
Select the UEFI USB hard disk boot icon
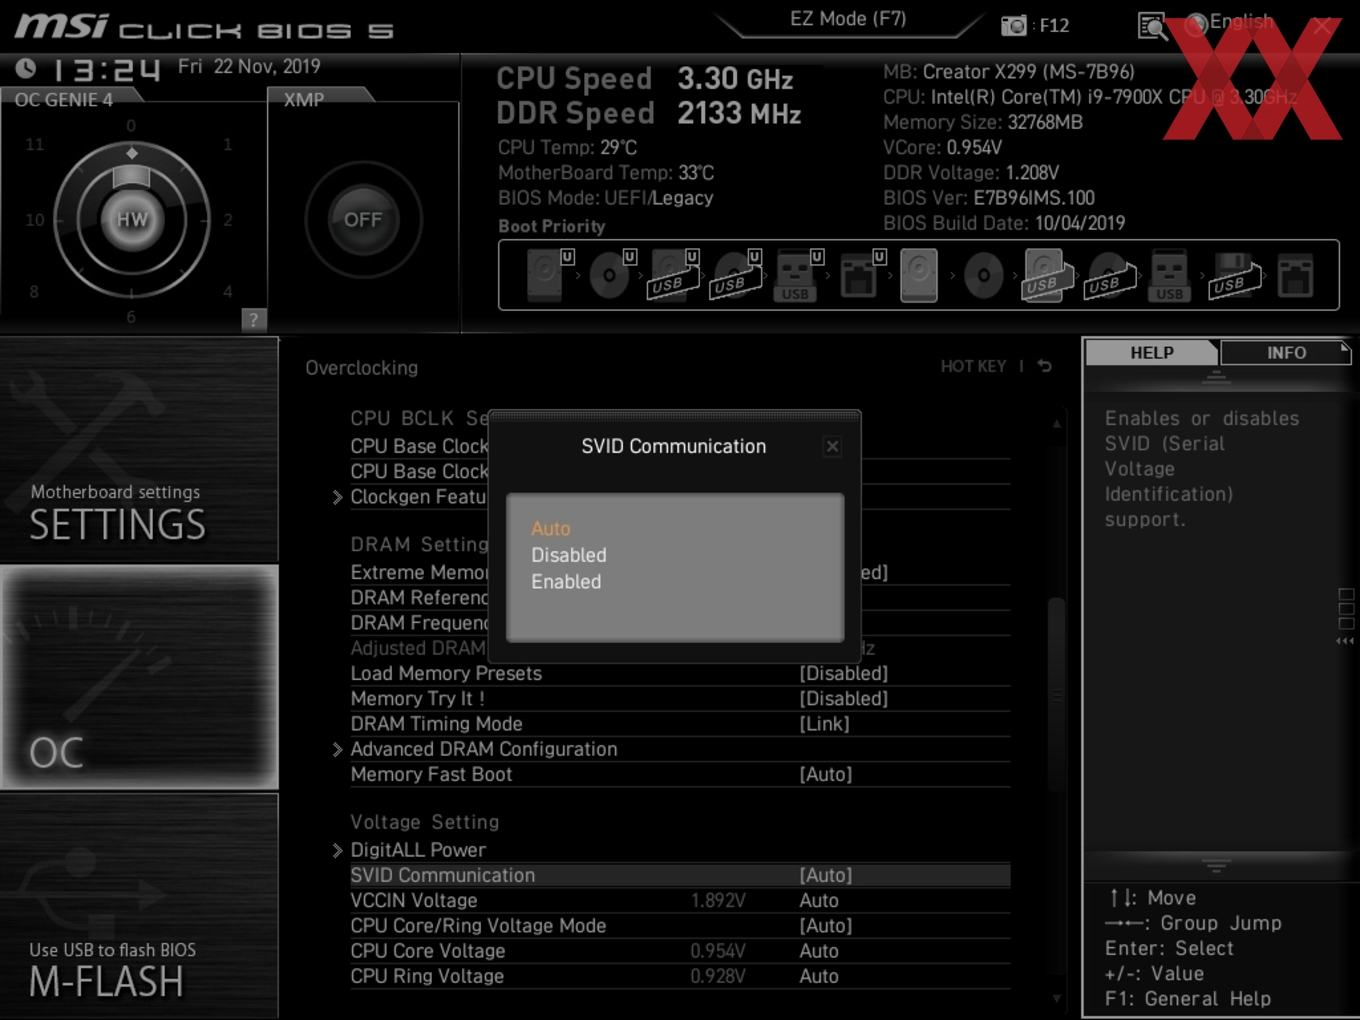tap(674, 275)
